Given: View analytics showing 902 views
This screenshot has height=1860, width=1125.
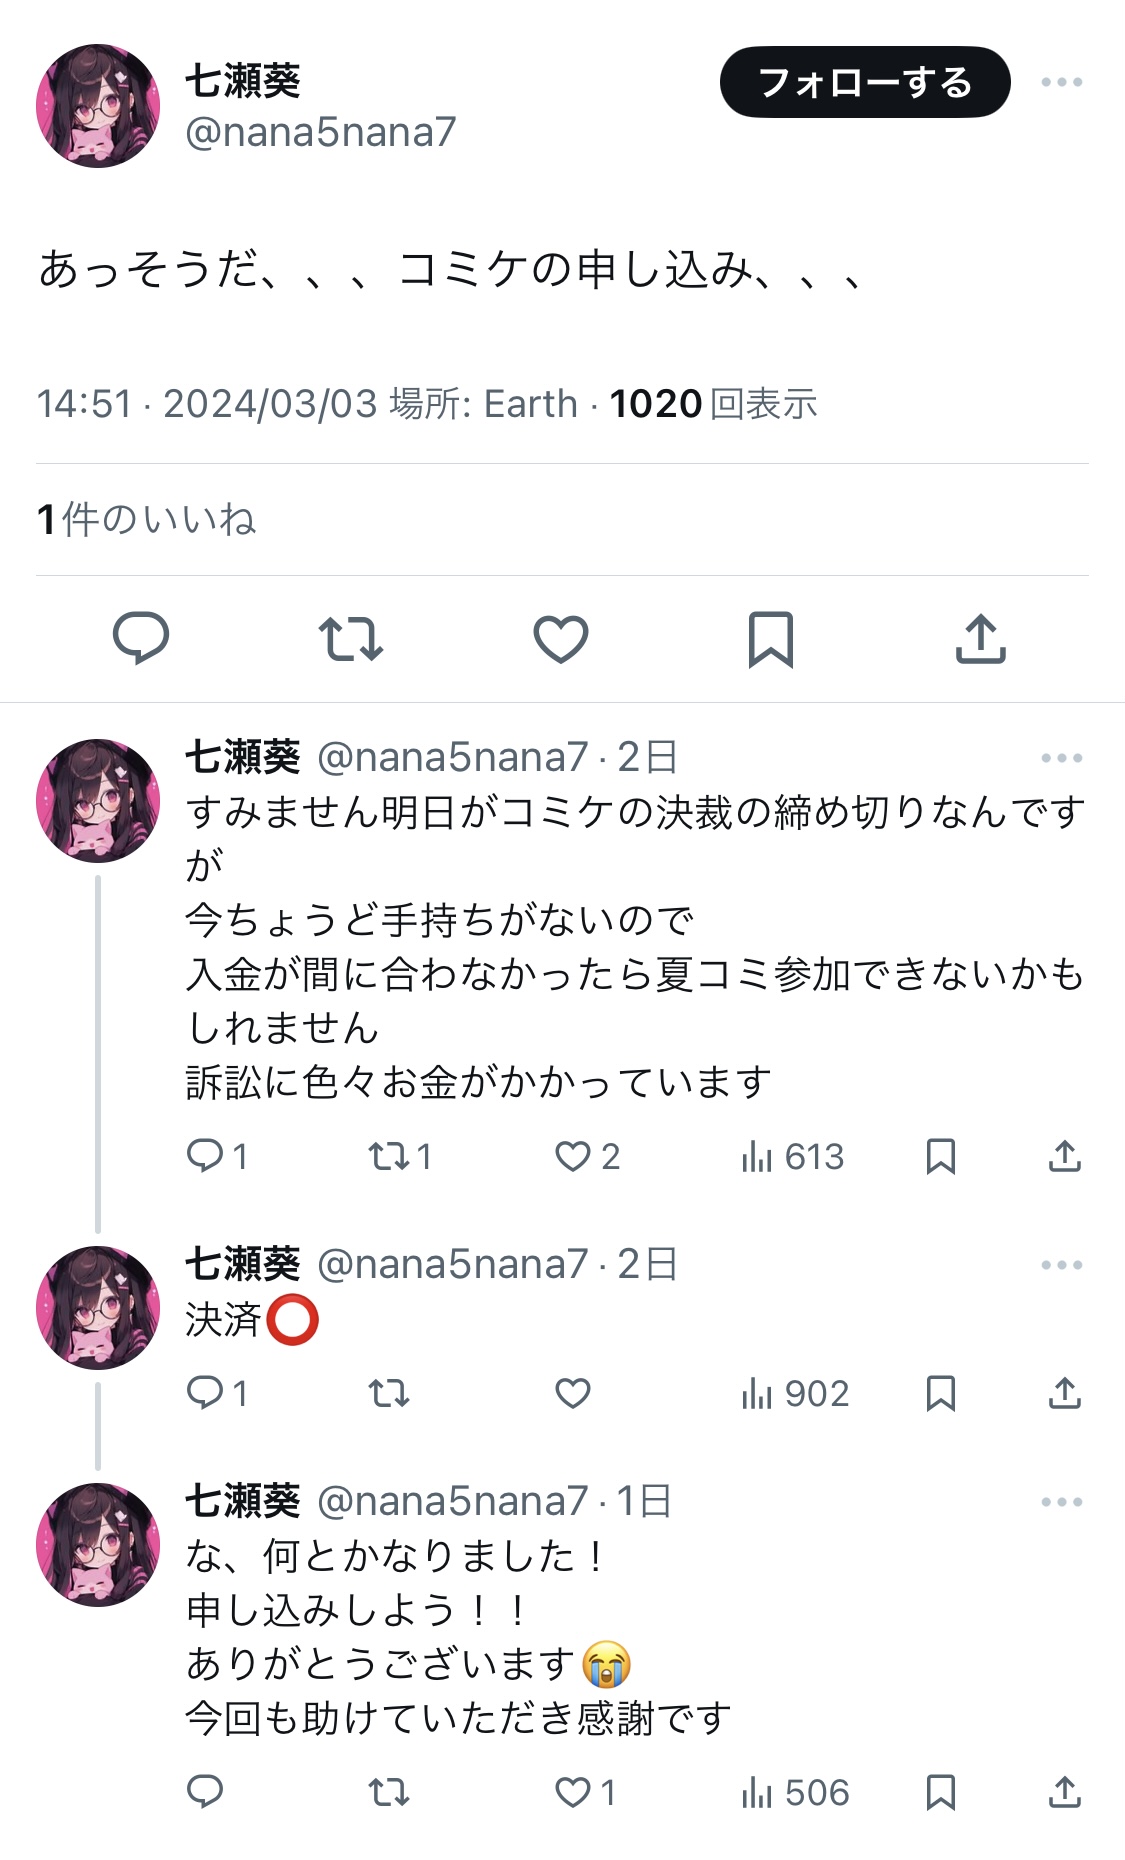Looking at the screenshot, I should tap(795, 1393).
